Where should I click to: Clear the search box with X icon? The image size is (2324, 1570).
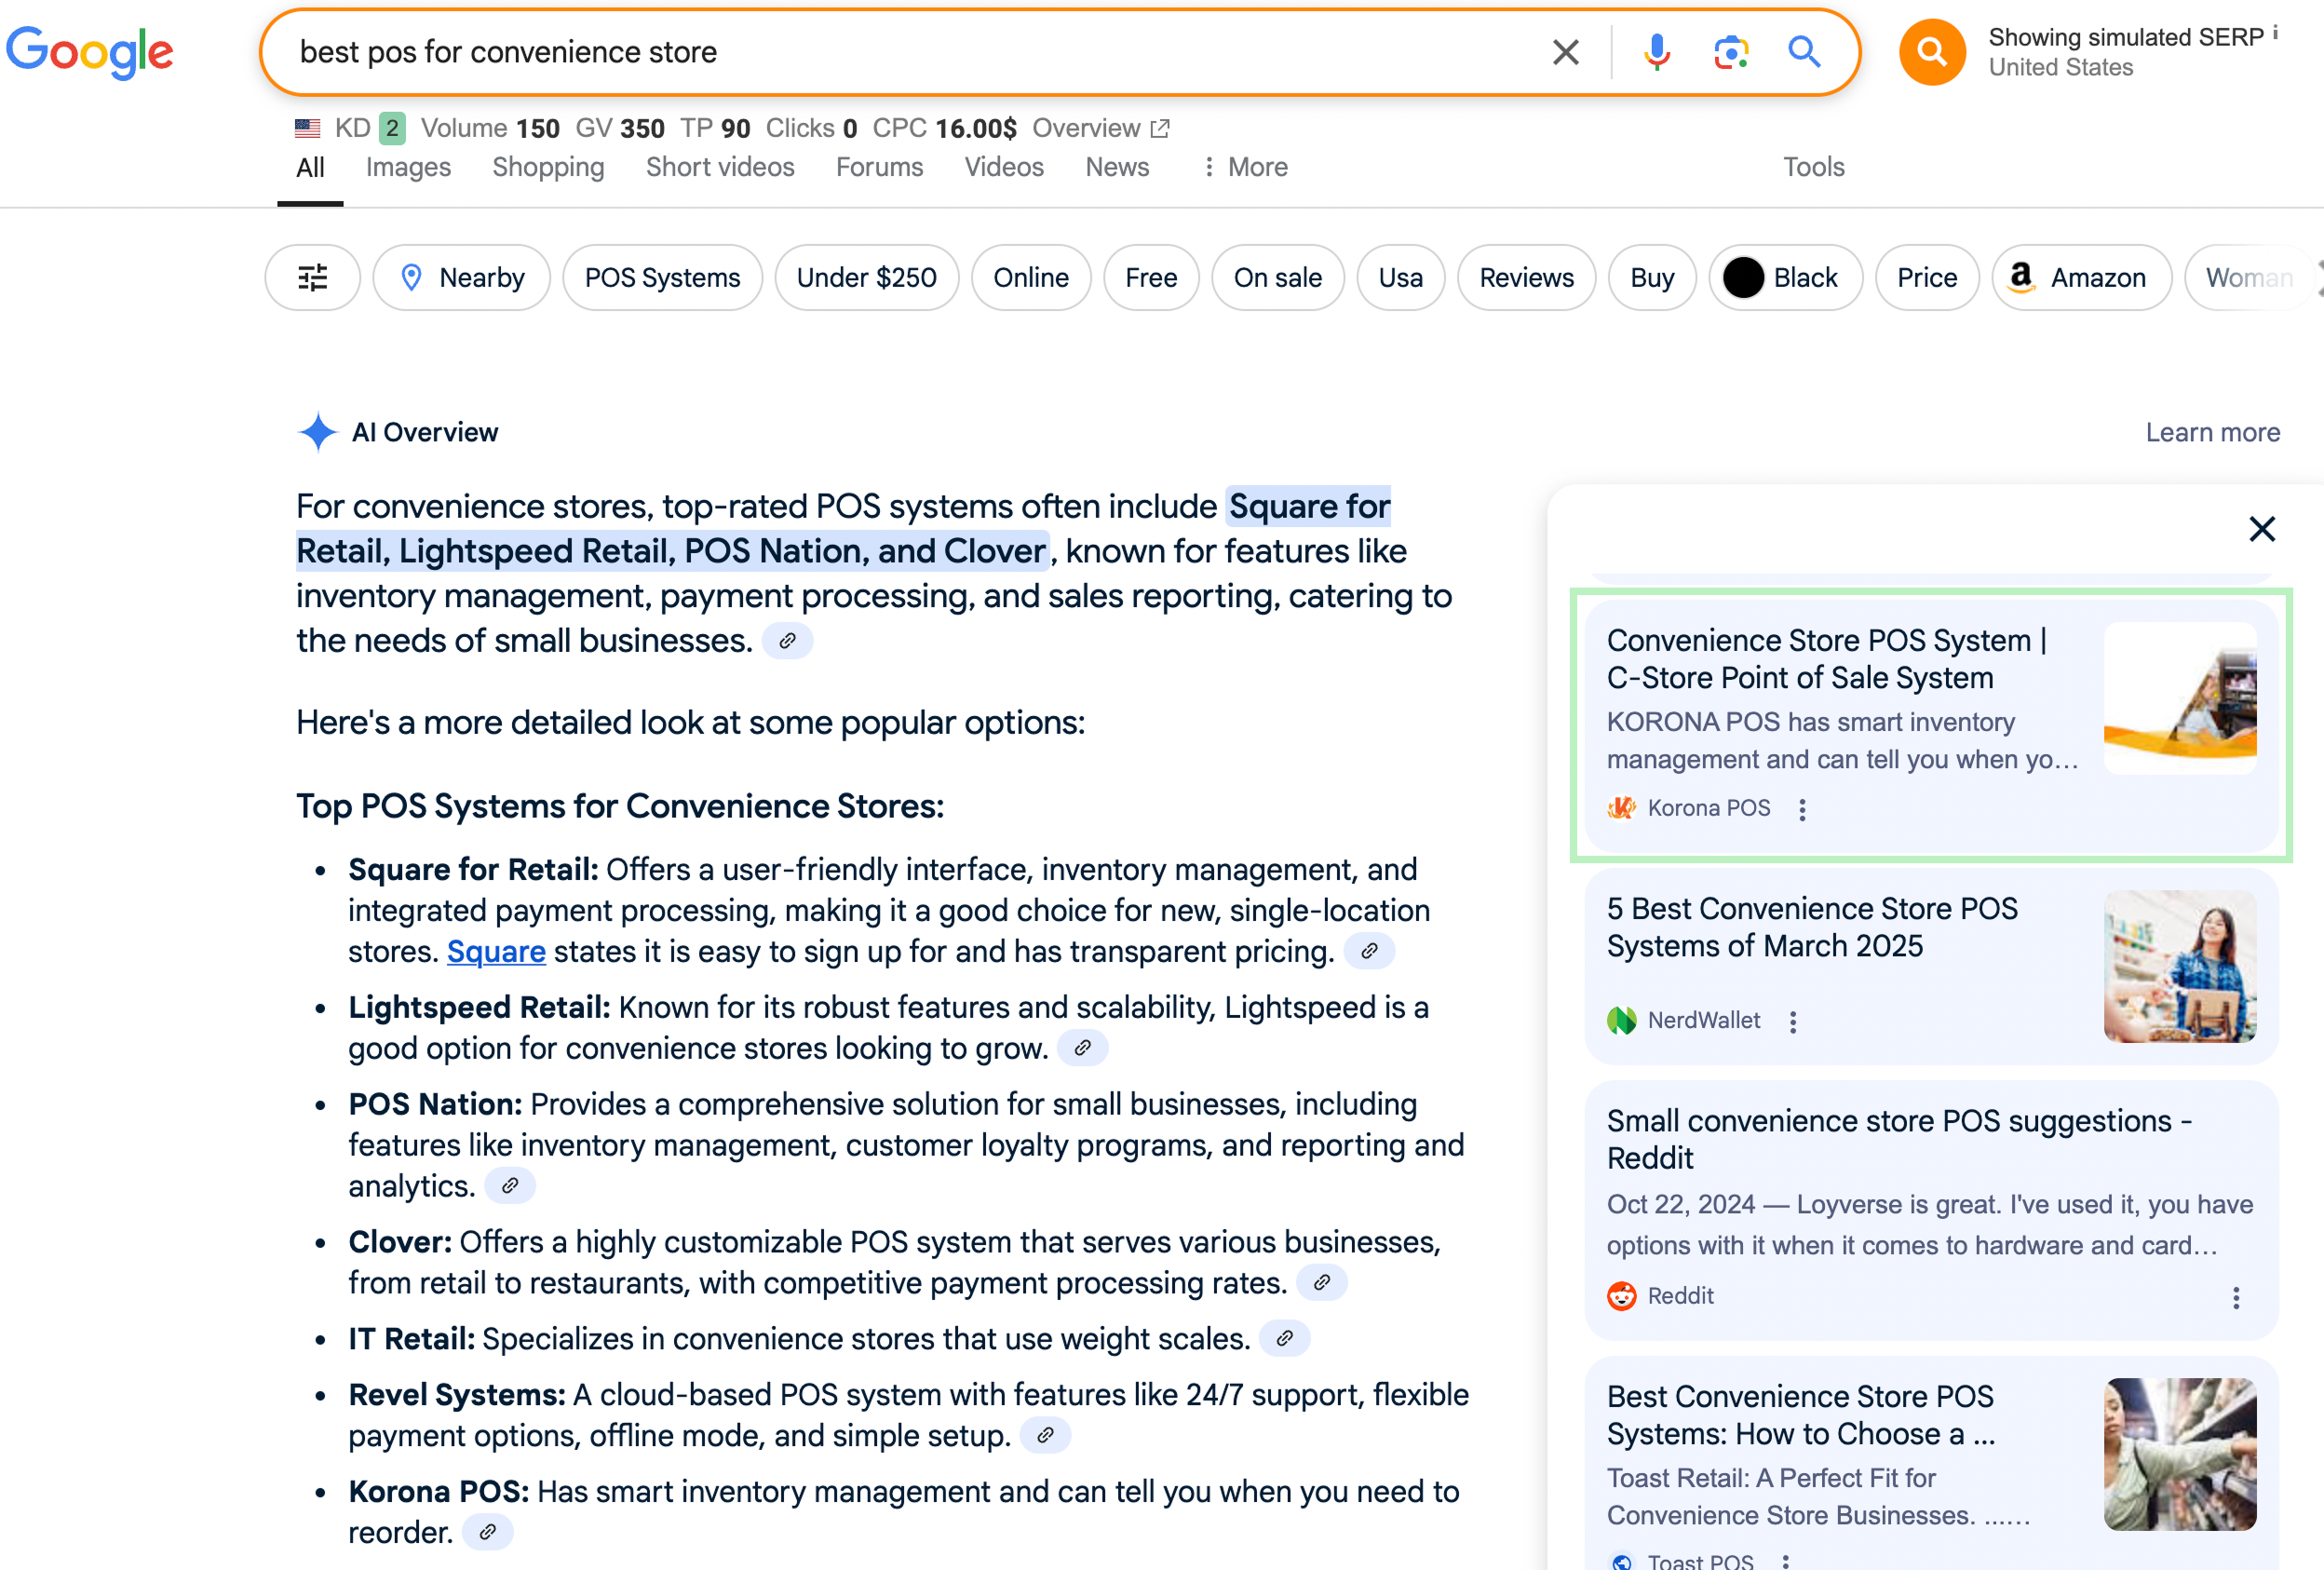tap(1566, 52)
